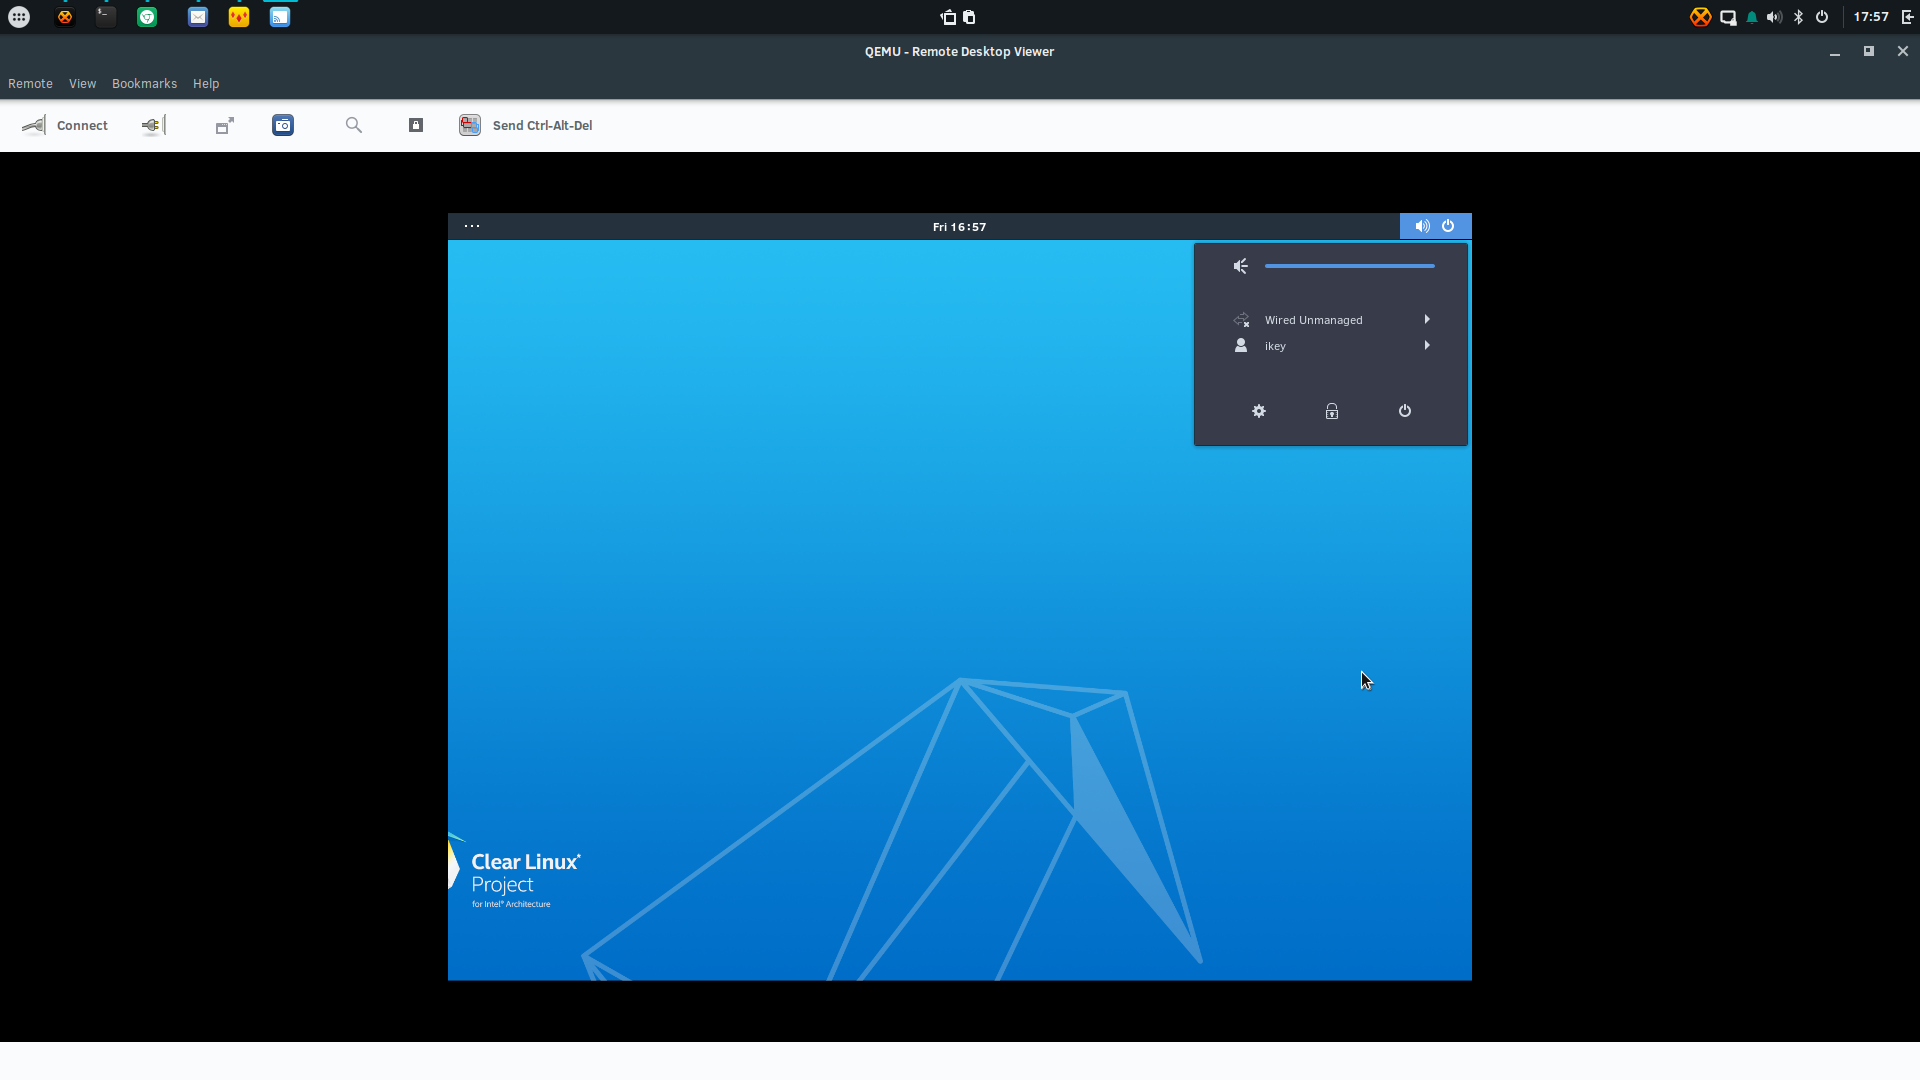Open the applications grid in top panel

point(19,17)
